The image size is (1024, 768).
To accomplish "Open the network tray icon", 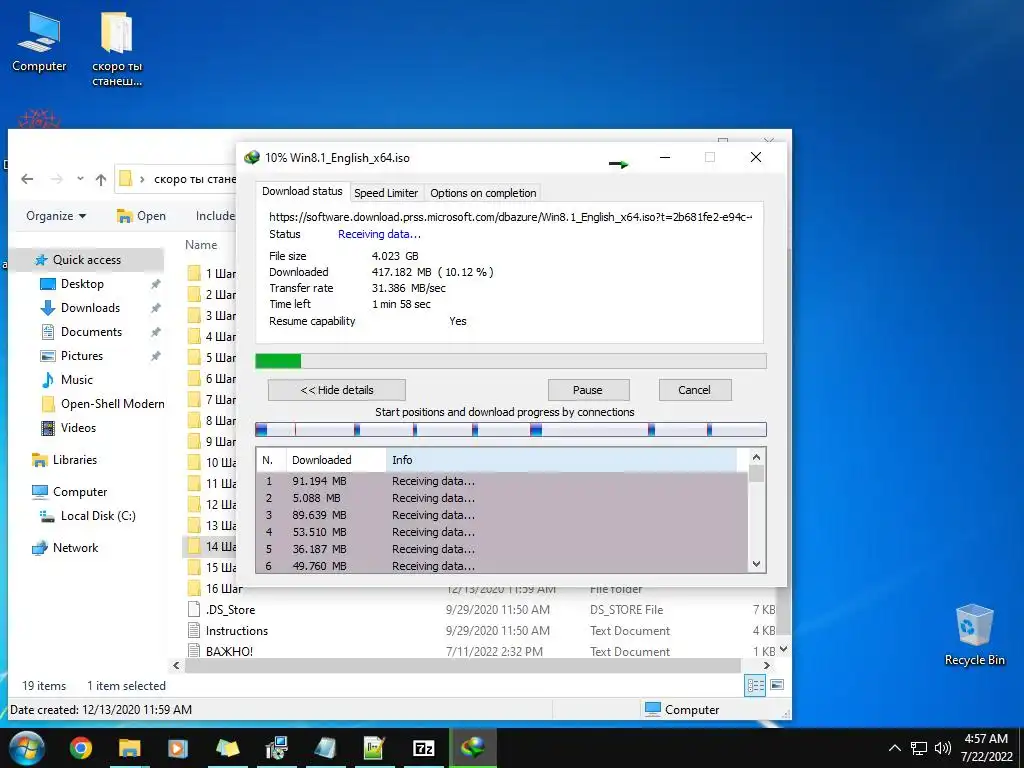I will pyautogui.click(x=919, y=748).
